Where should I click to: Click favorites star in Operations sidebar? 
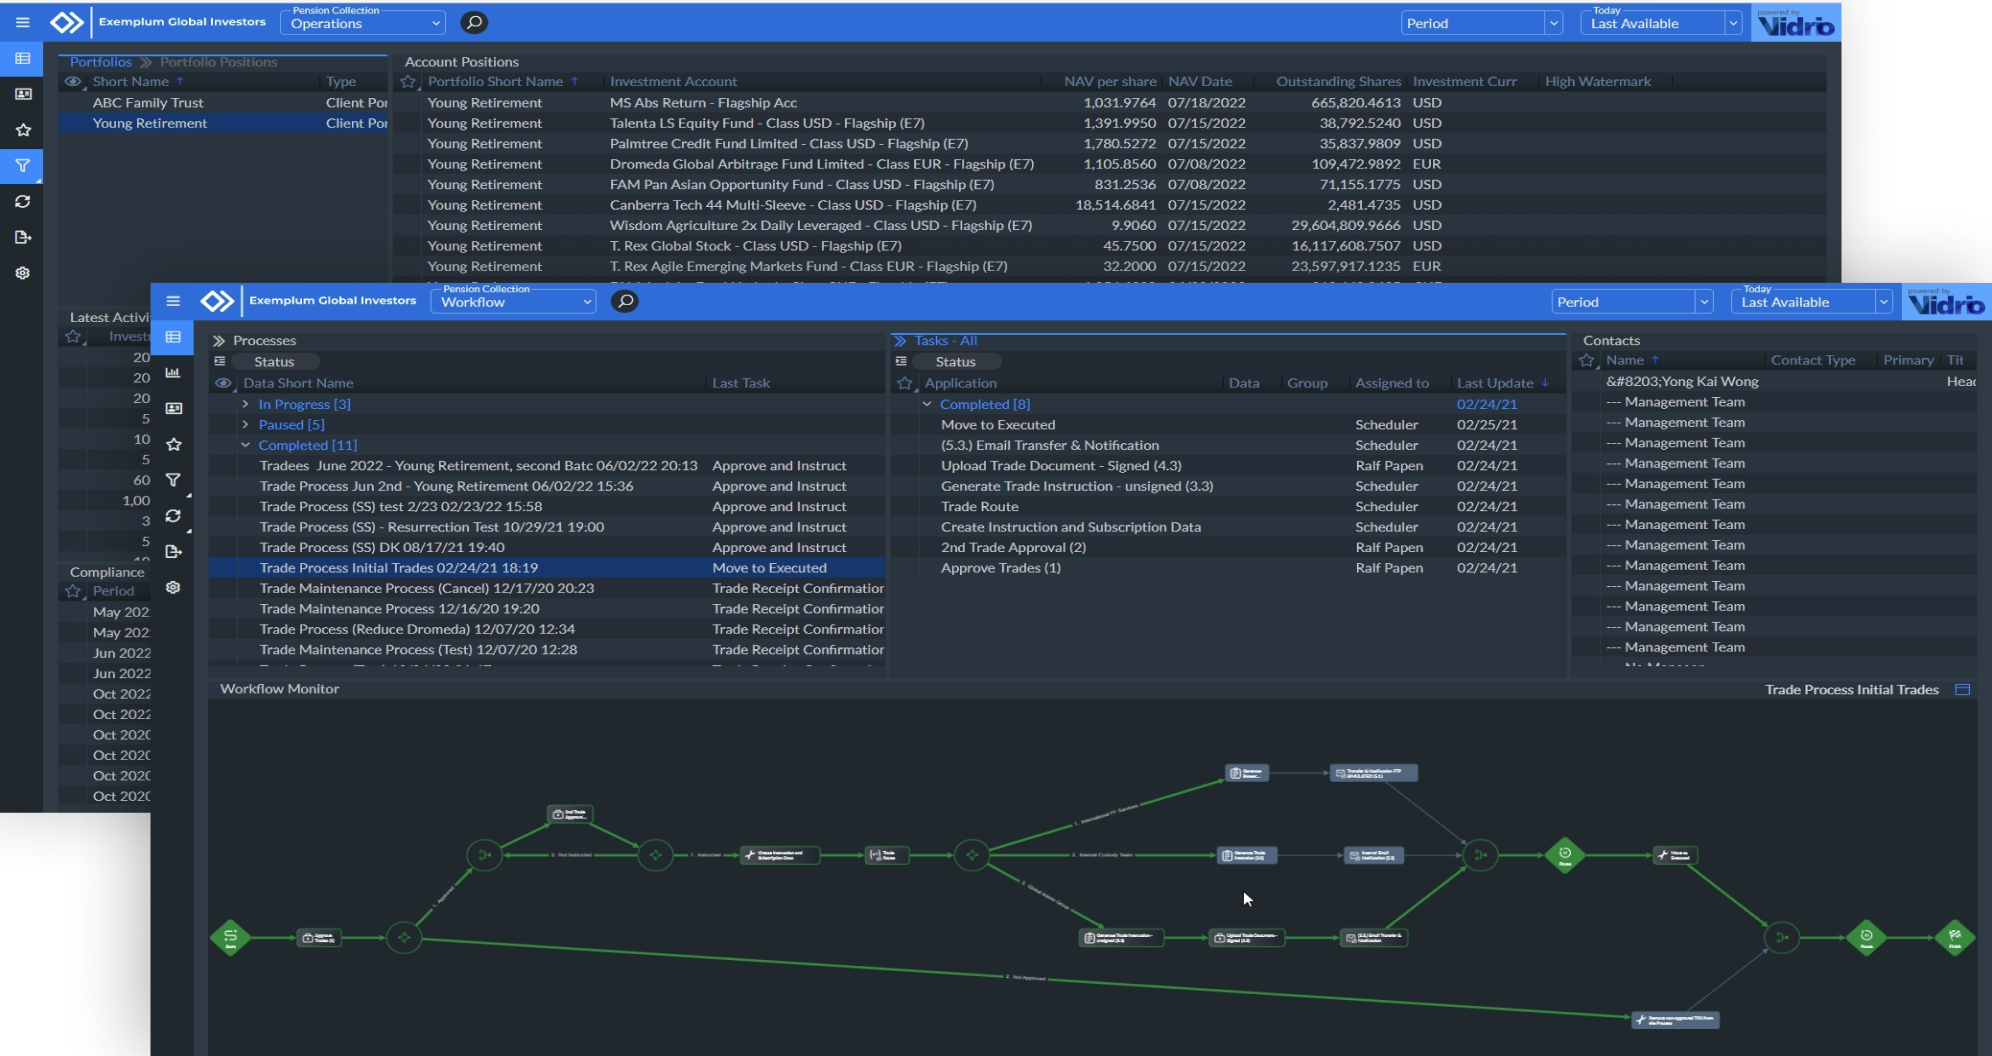coord(22,130)
